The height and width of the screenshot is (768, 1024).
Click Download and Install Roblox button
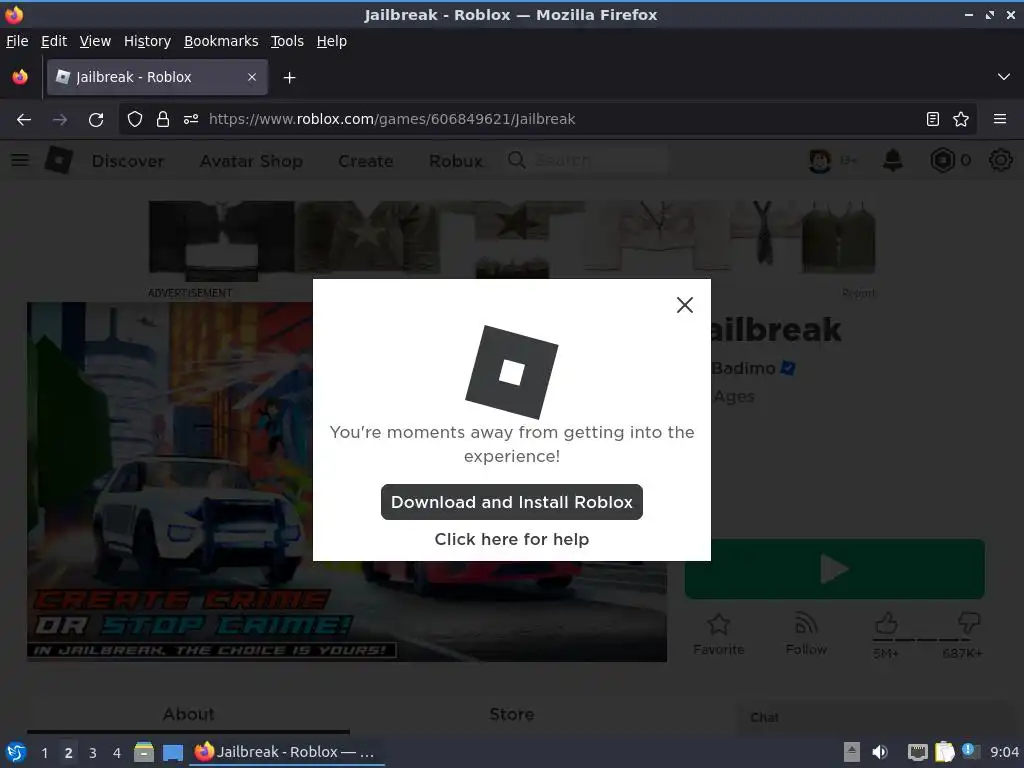pos(511,502)
